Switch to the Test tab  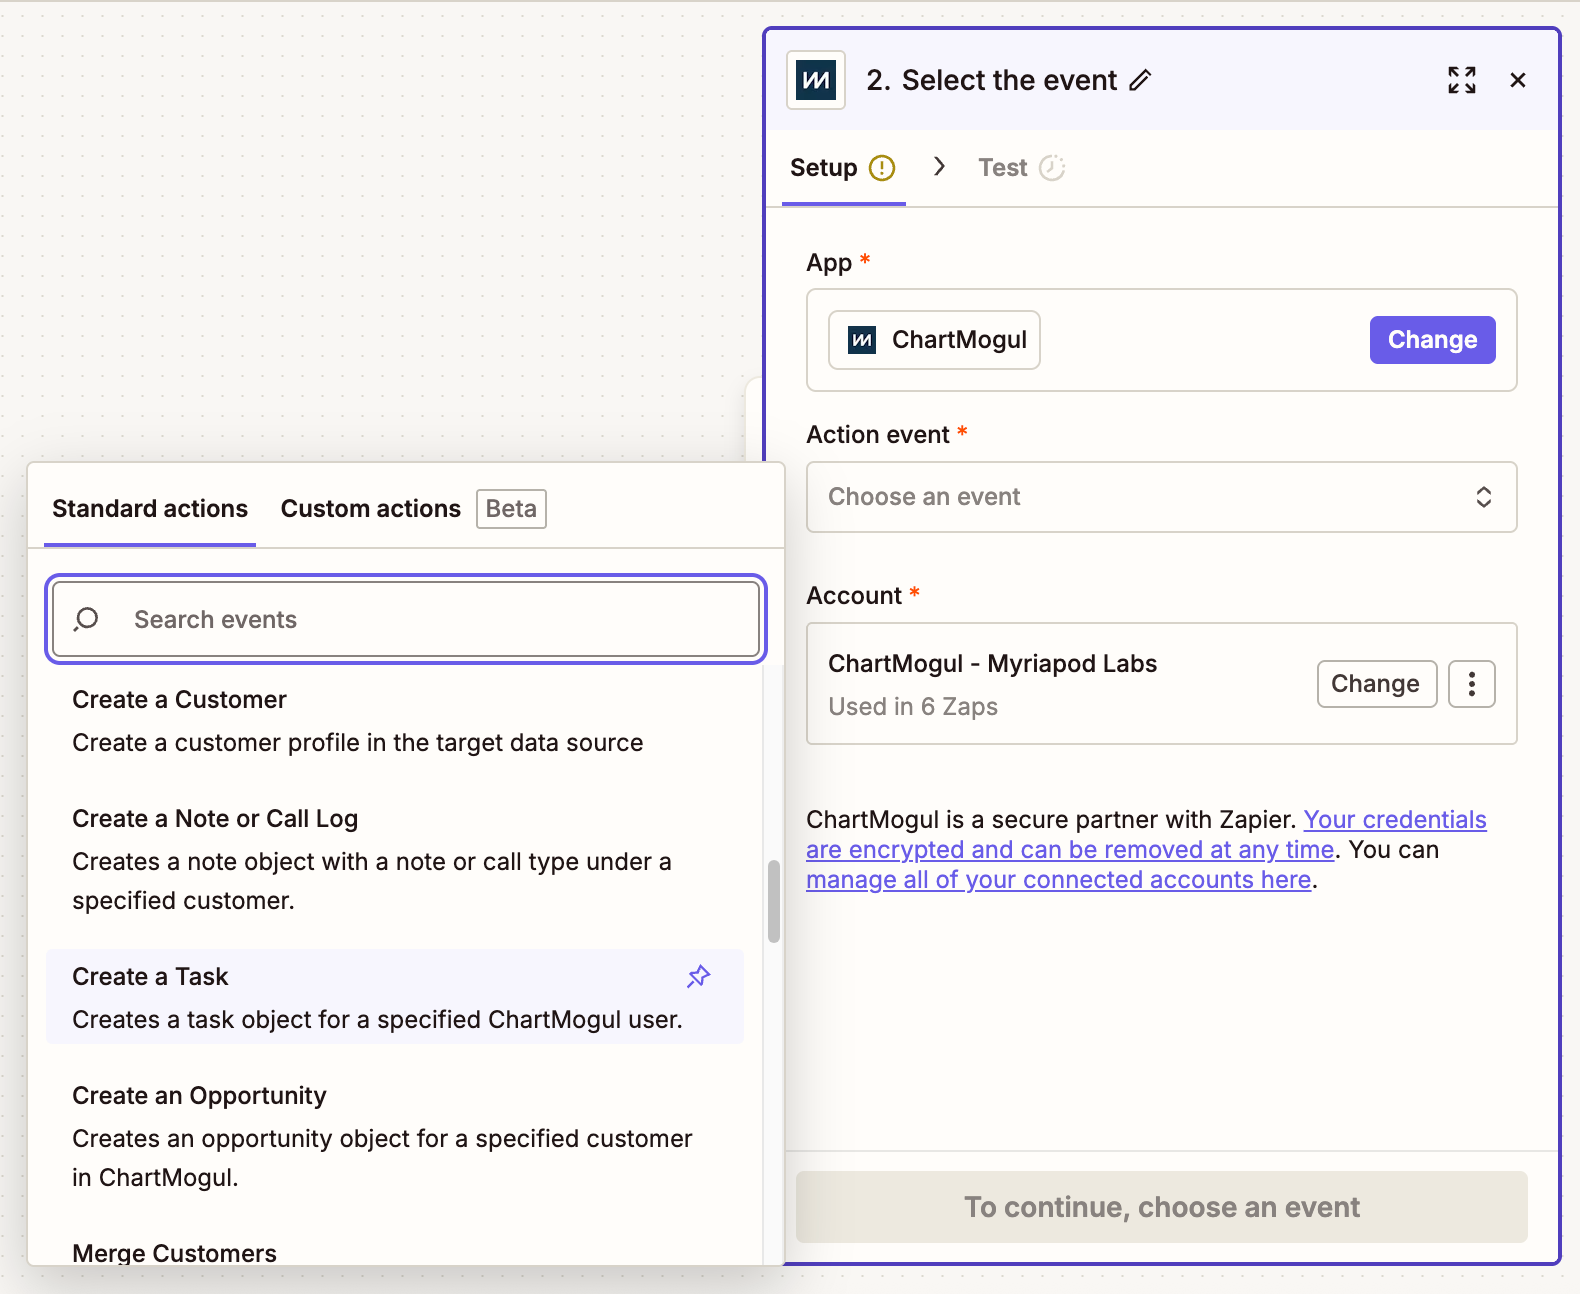[1022, 168]
